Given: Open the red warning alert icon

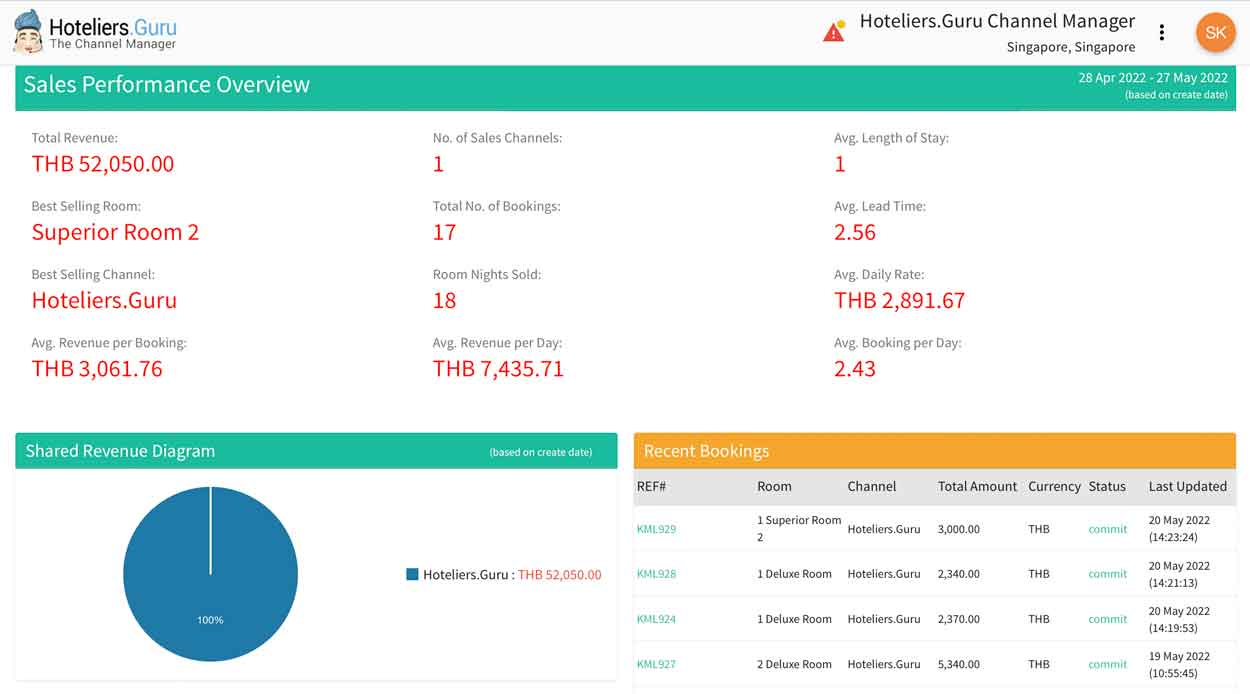Looking at the screenshot, I should pos(834,31).
